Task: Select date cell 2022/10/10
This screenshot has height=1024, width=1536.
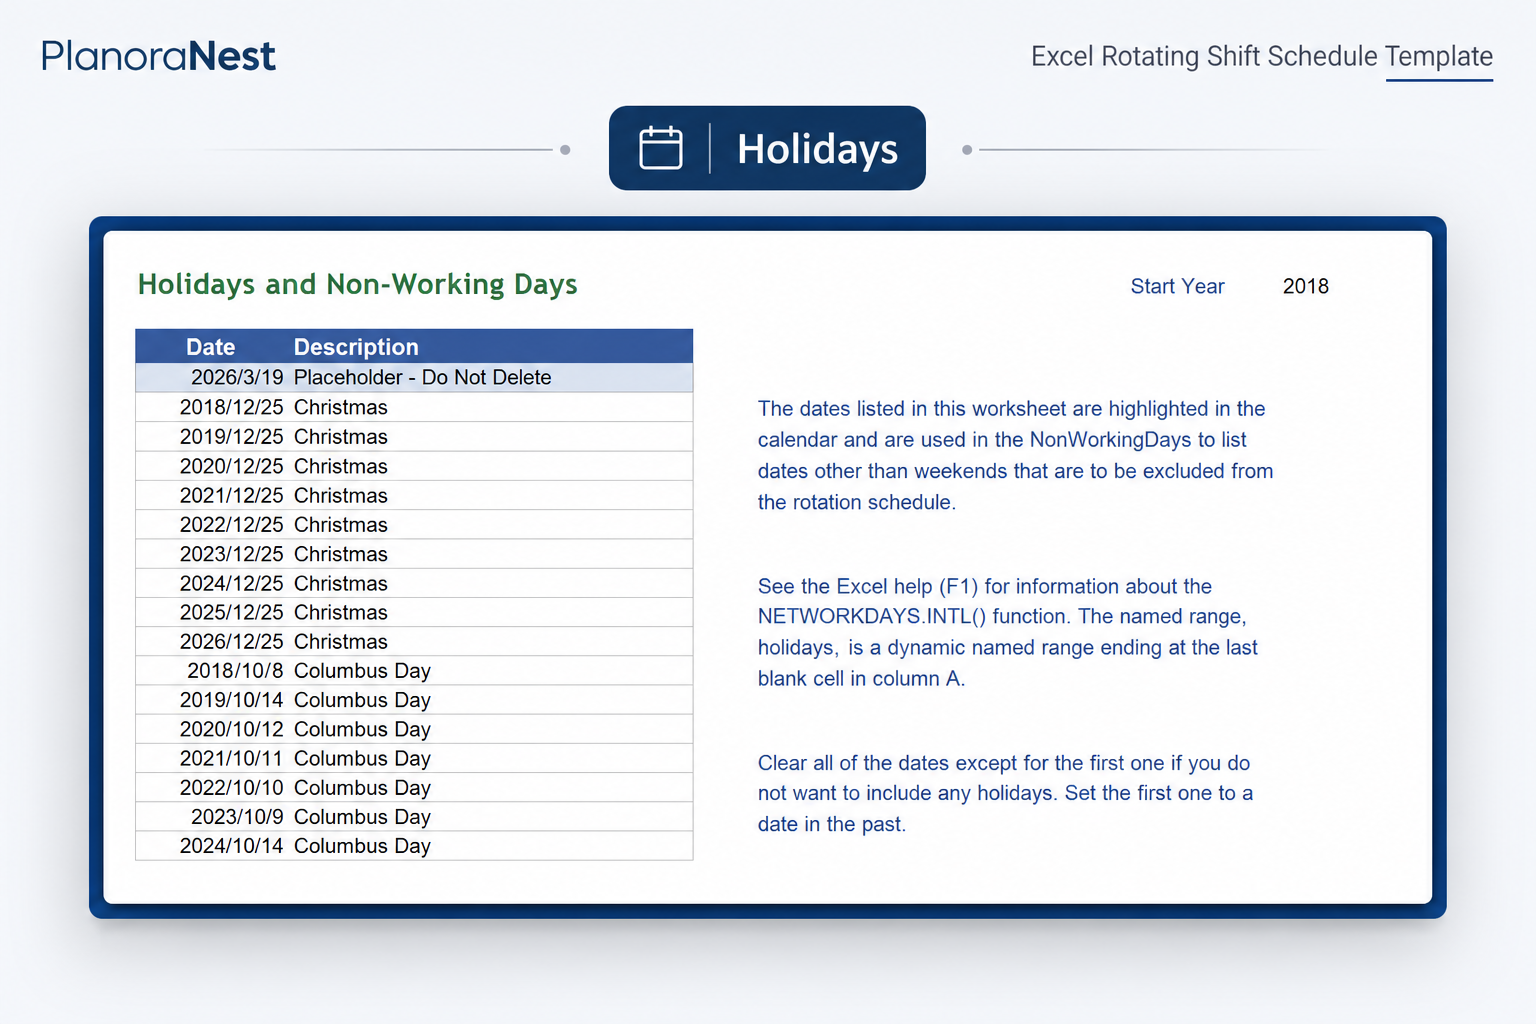Action: (232, 787)
